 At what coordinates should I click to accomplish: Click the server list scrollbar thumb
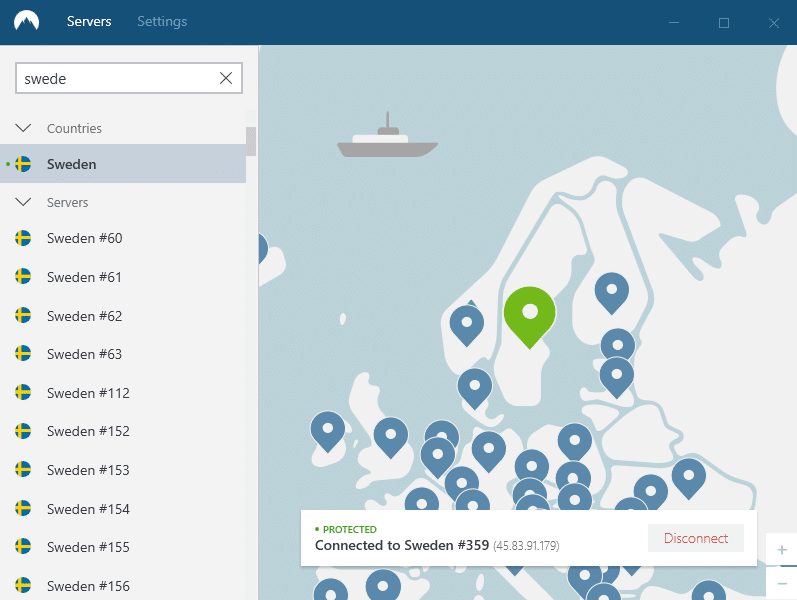(251, 141)
